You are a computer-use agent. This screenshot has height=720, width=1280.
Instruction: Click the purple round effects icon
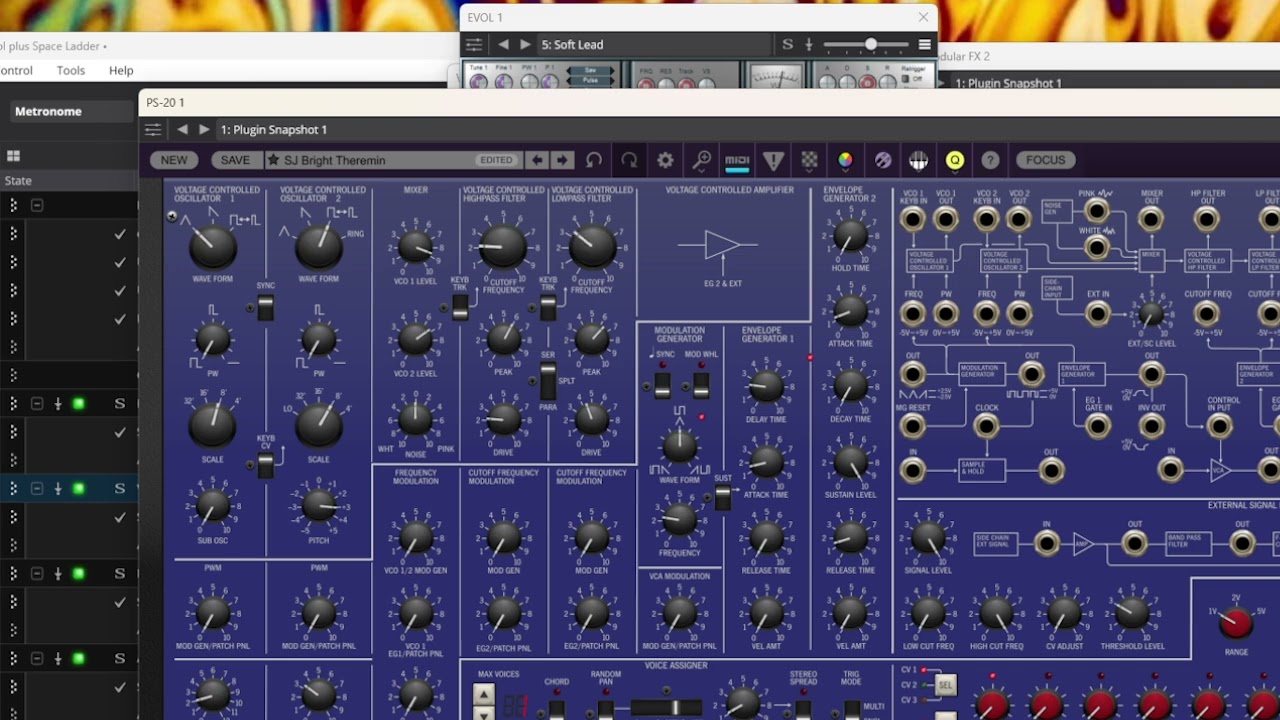883,160
